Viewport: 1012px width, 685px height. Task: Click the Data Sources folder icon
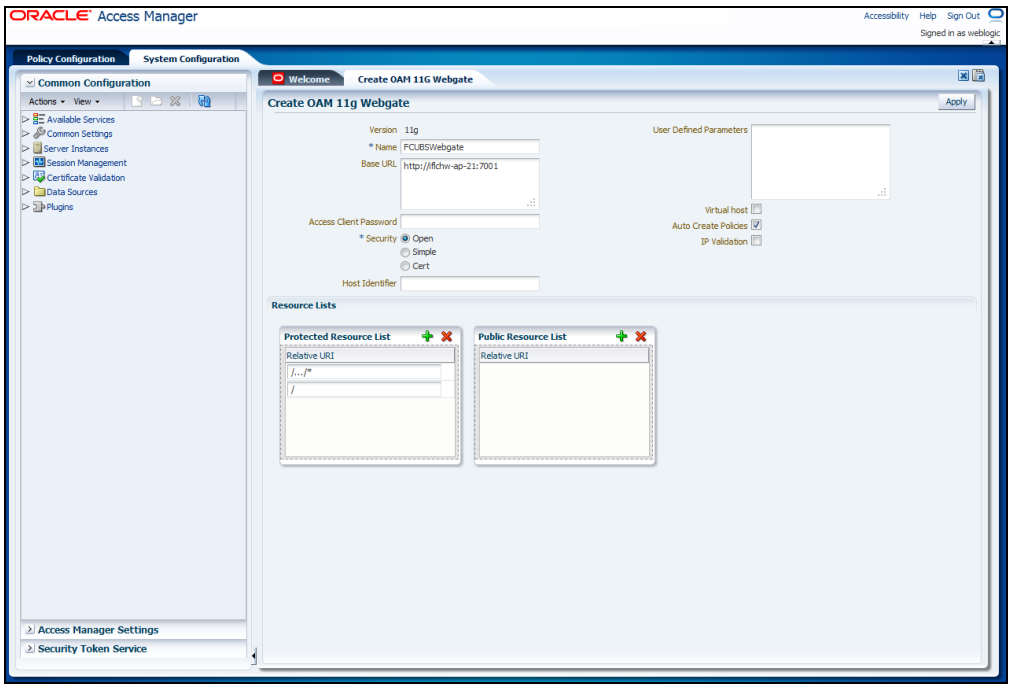point(39,192)
